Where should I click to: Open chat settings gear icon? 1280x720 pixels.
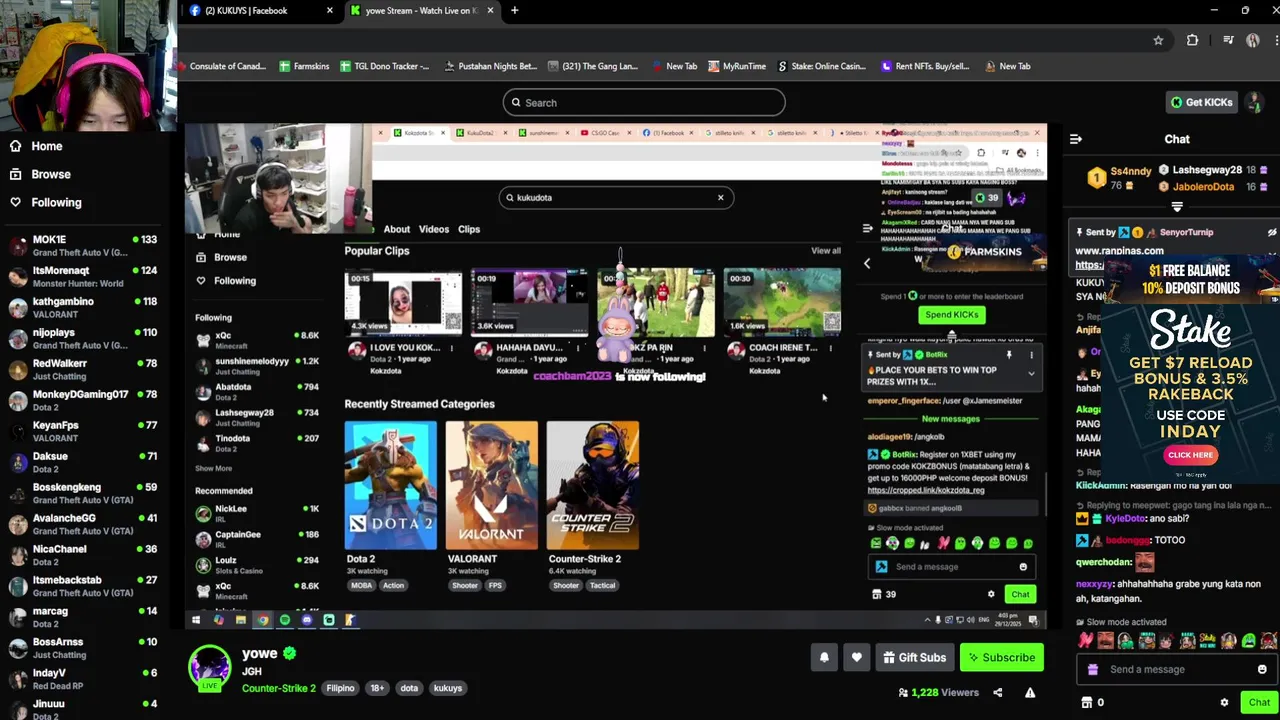1224,702
